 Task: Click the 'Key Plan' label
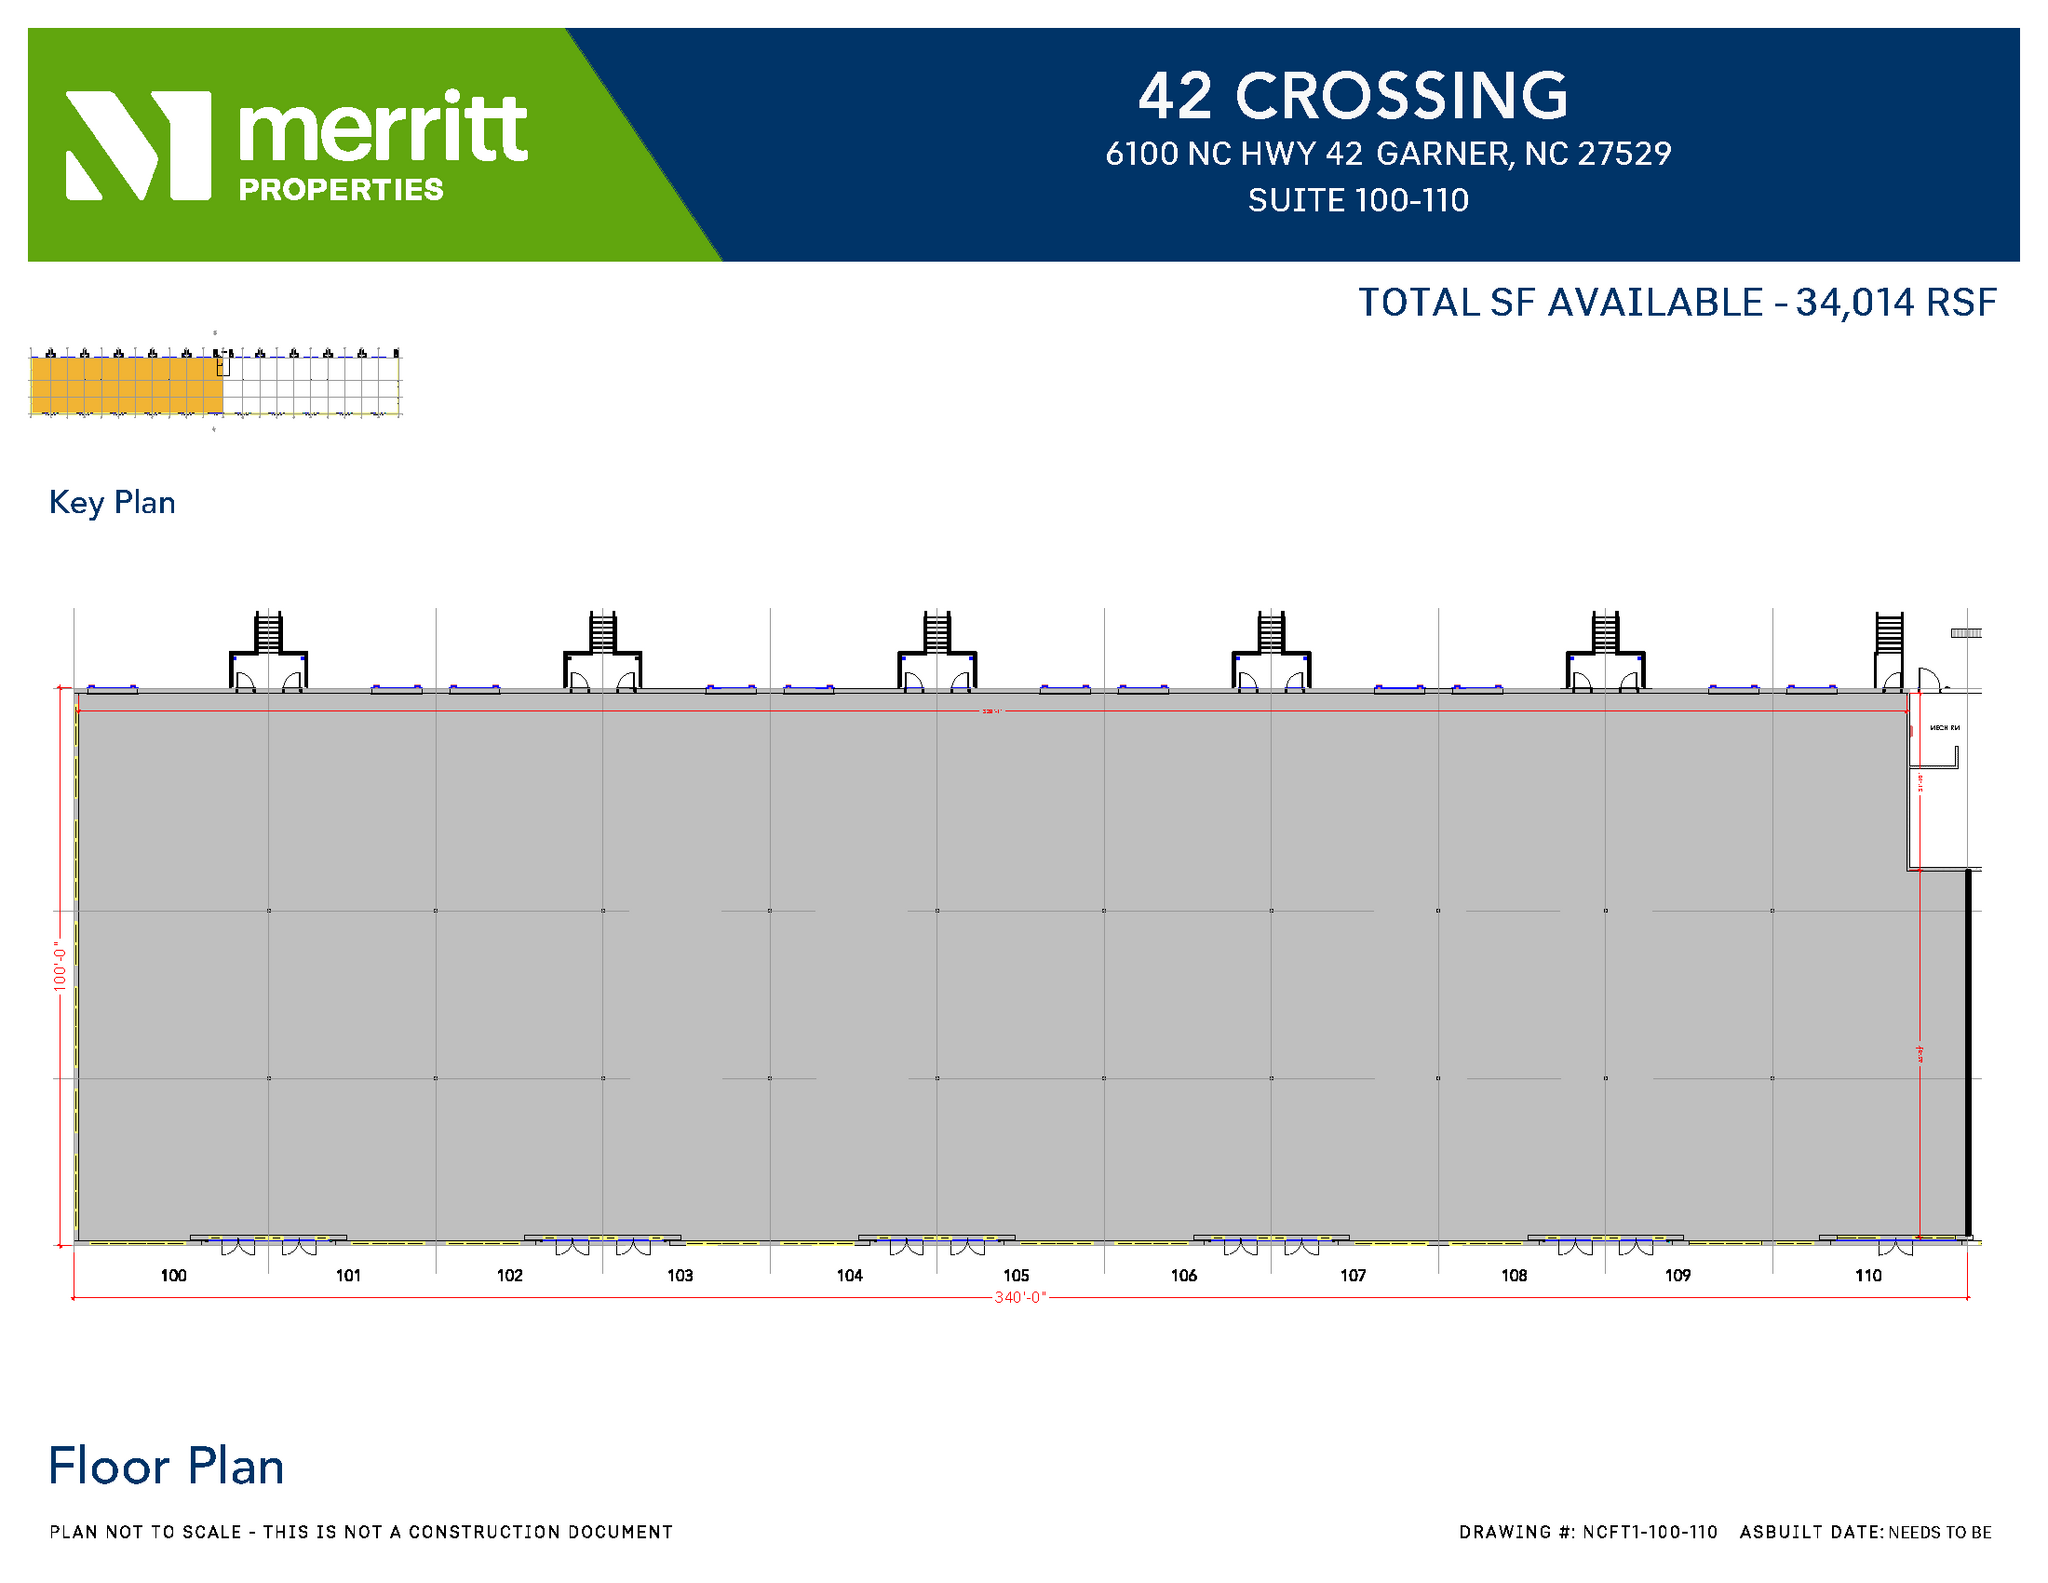[112, 502]
